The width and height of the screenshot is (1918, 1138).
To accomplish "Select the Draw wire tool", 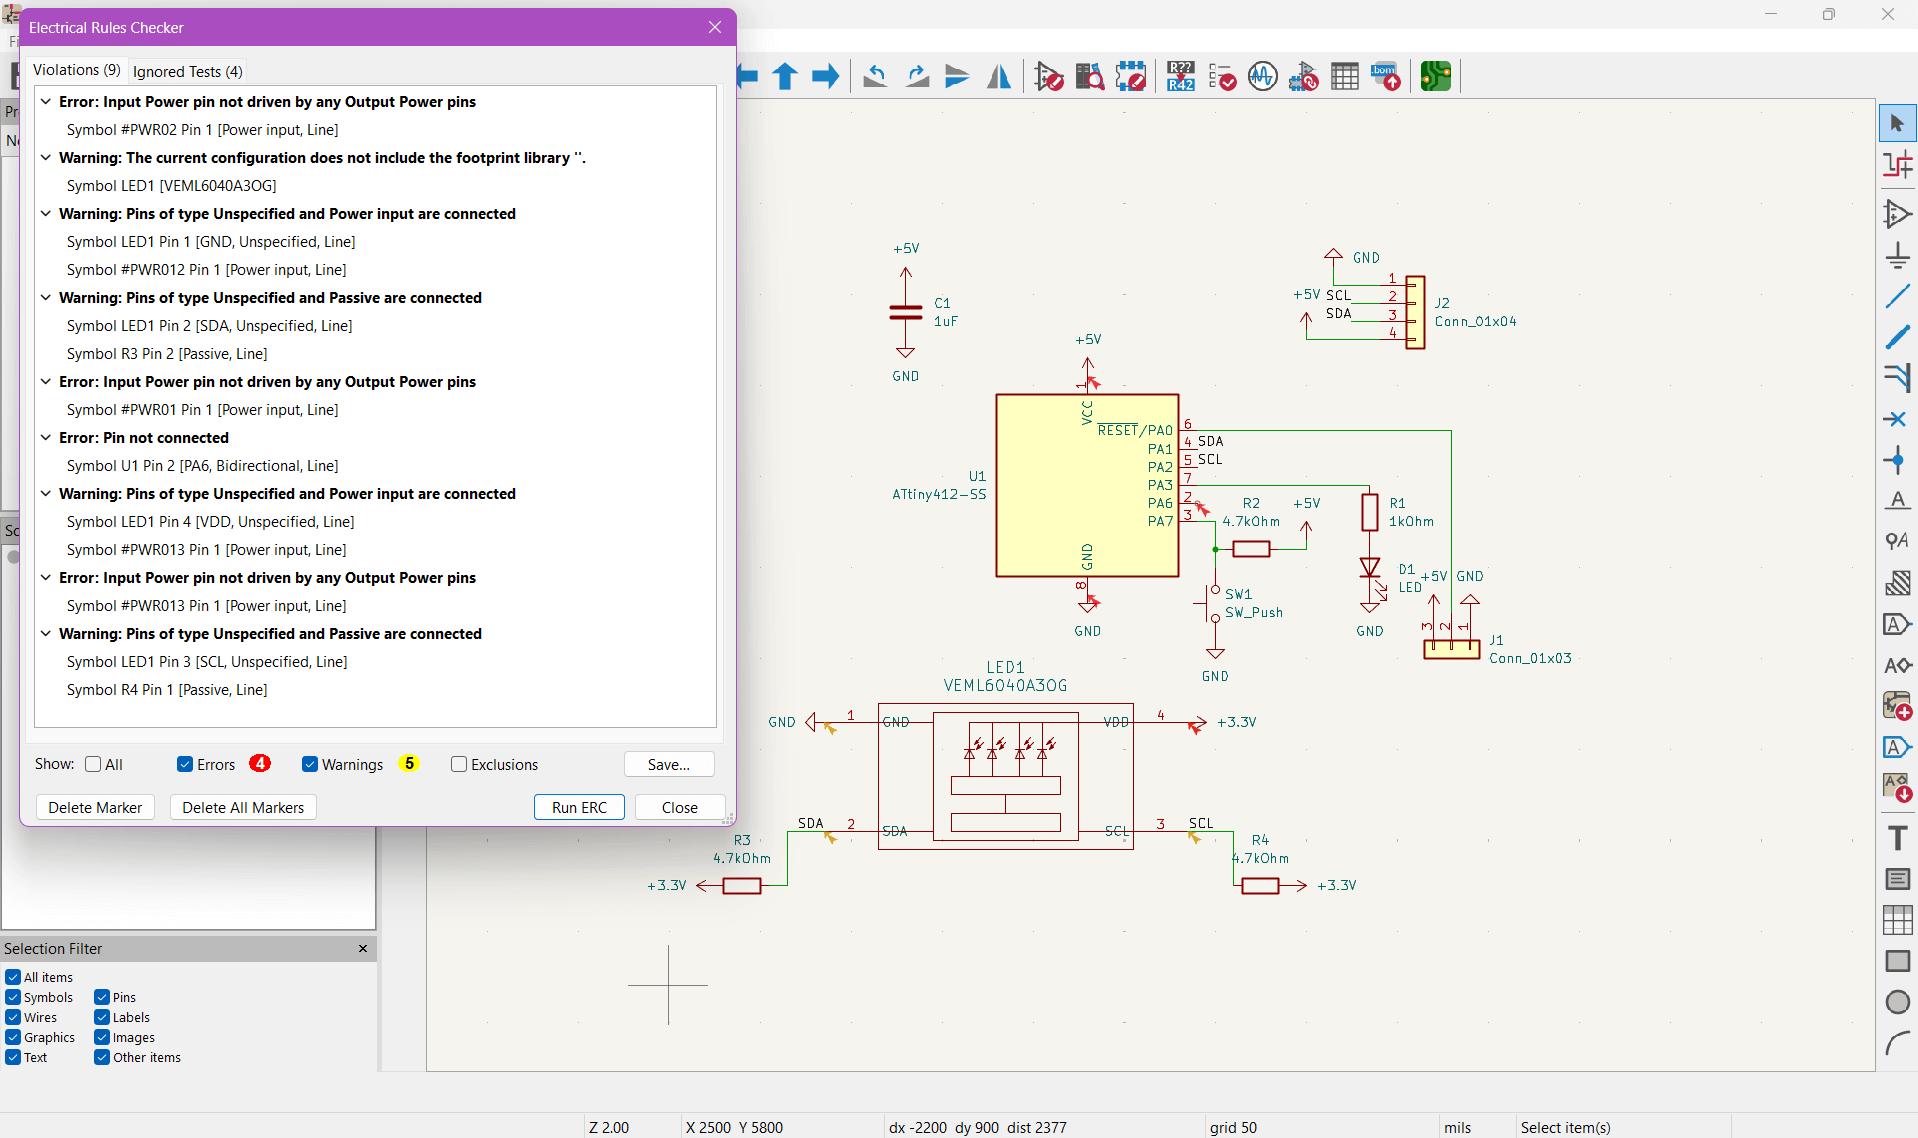I will click(1897, 297).
